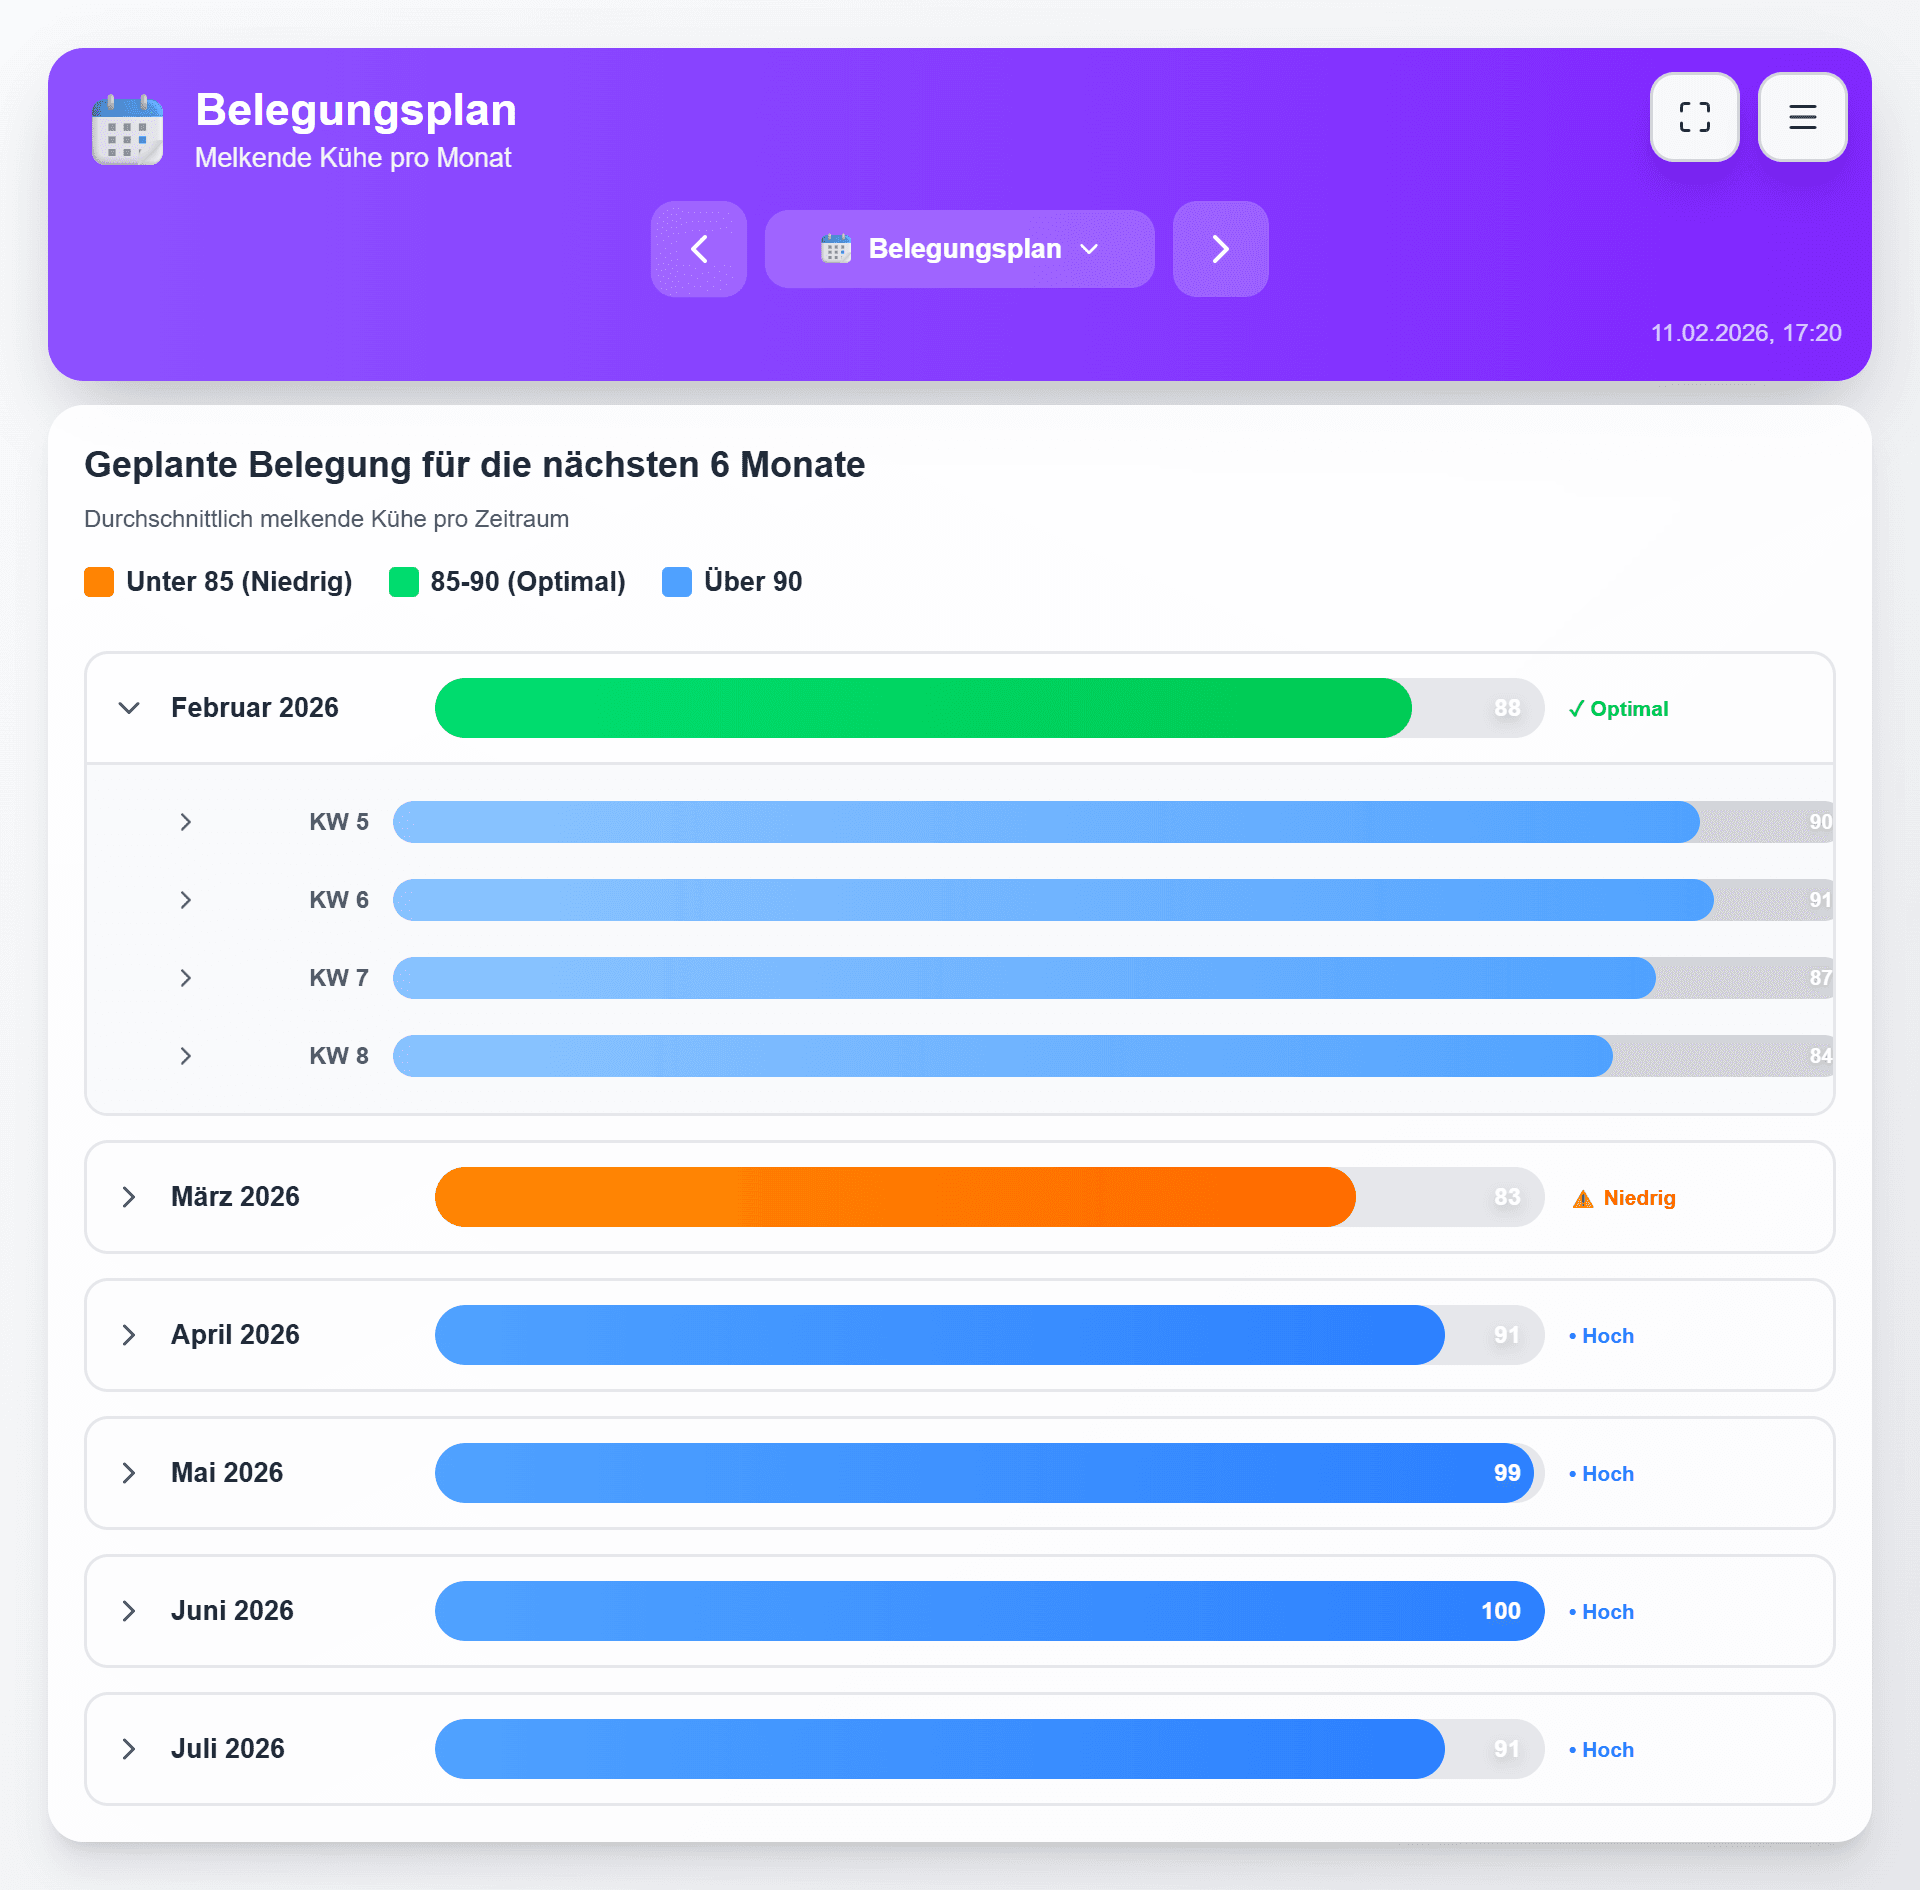Expand the KW 5 week row
This screenshot has width=1920, height=1890.
(x=186, y=821)
